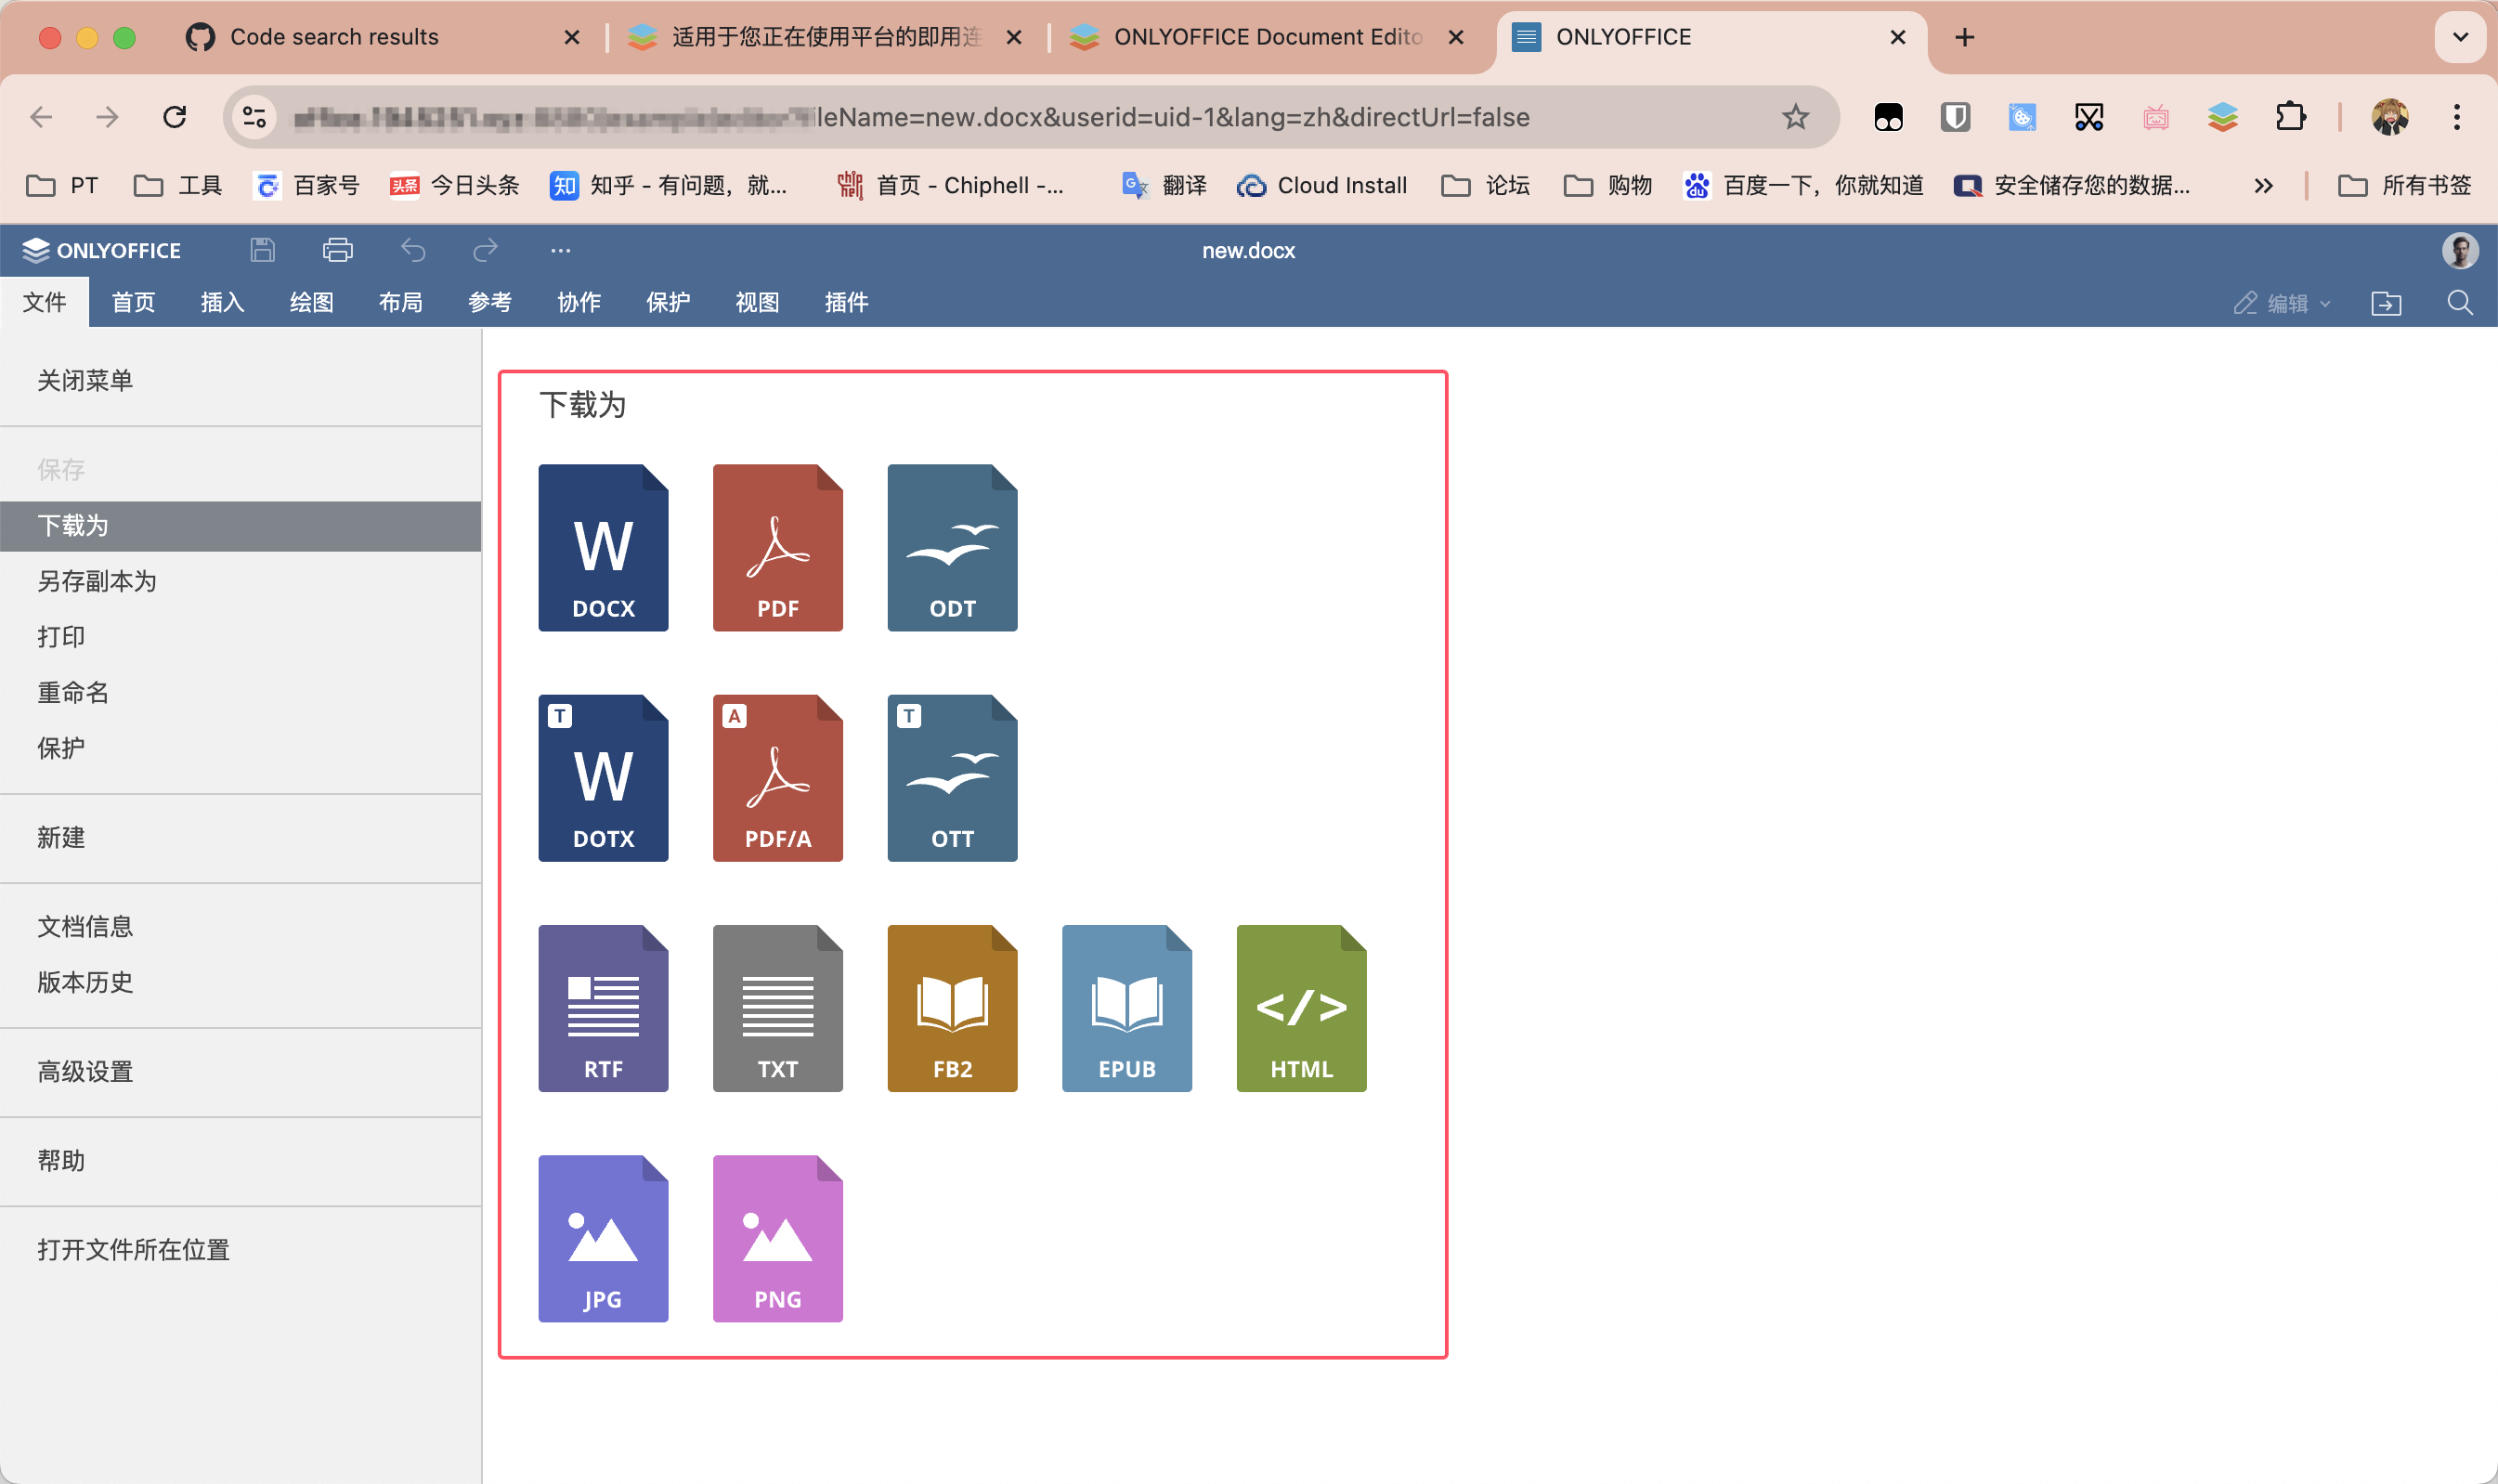Open 帮助 in the file menu
Image resolution: width=2498 pixels, height=1484 pixels.
click(x=240, y=1160)
